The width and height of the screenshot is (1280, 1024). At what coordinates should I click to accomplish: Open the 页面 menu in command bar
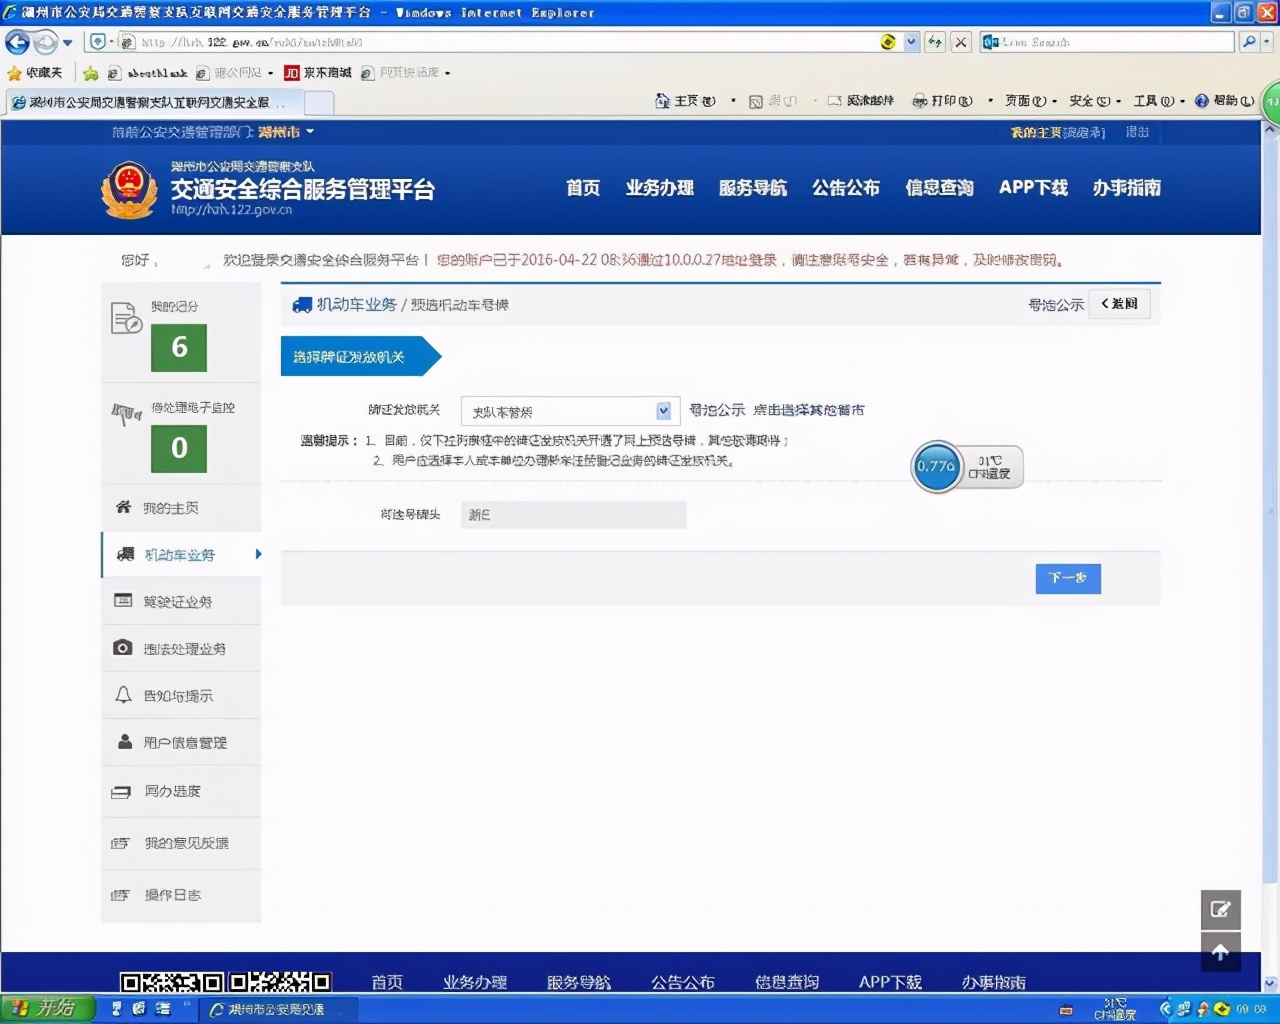[x=1030, y=101]
